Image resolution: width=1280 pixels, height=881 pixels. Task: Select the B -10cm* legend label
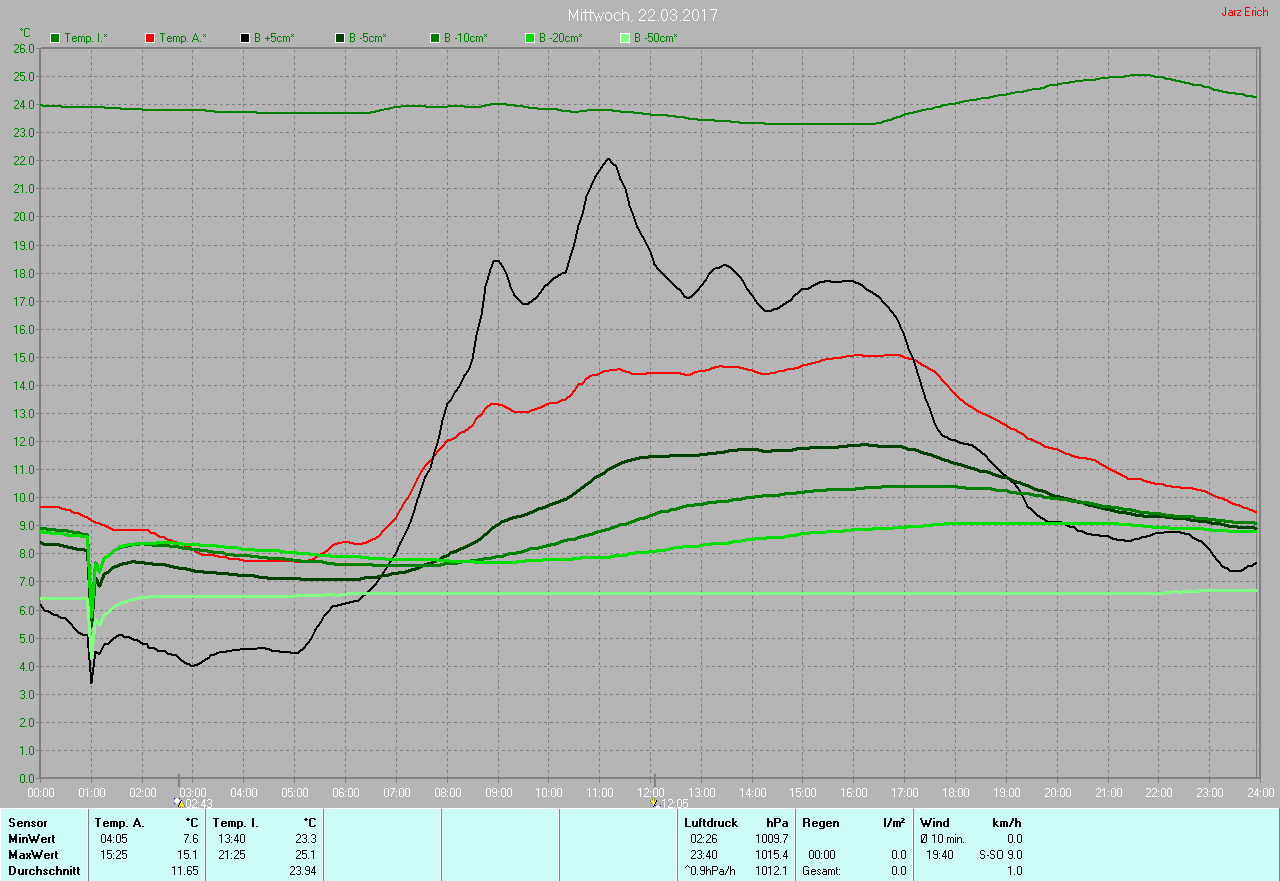(x=466, y=38)
